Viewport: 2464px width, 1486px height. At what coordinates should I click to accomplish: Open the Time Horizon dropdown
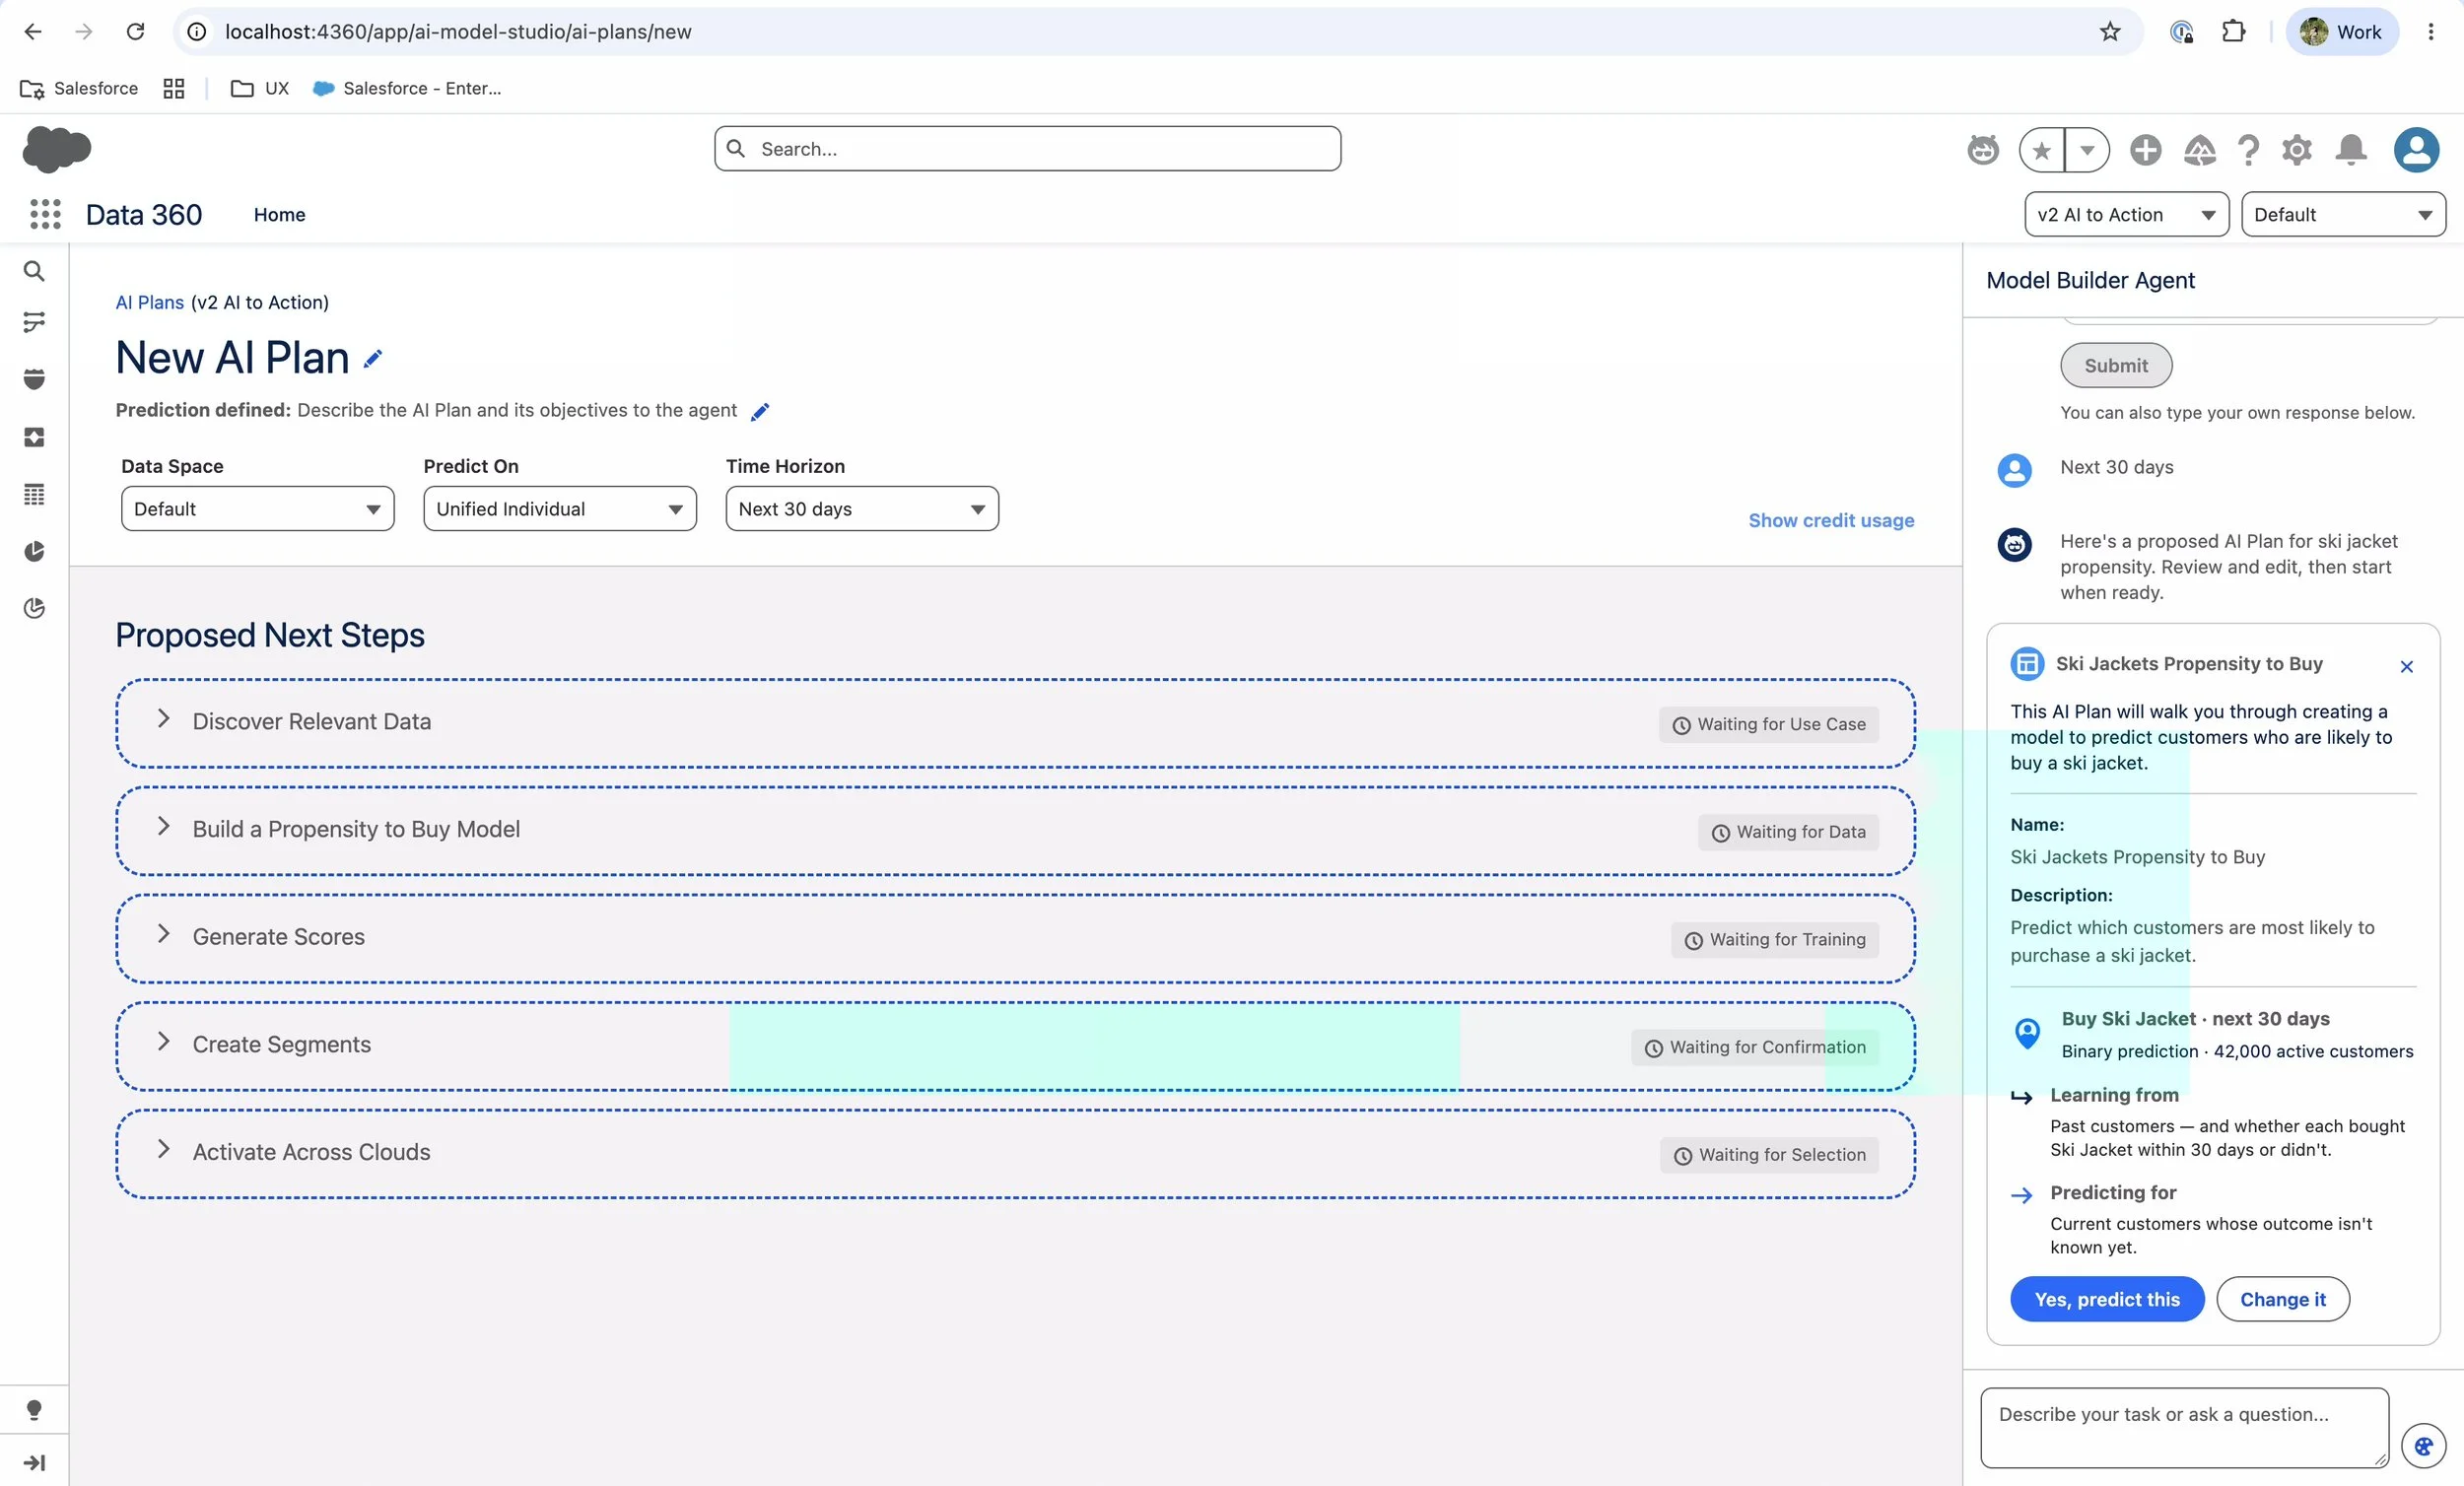tap(862, 509)
